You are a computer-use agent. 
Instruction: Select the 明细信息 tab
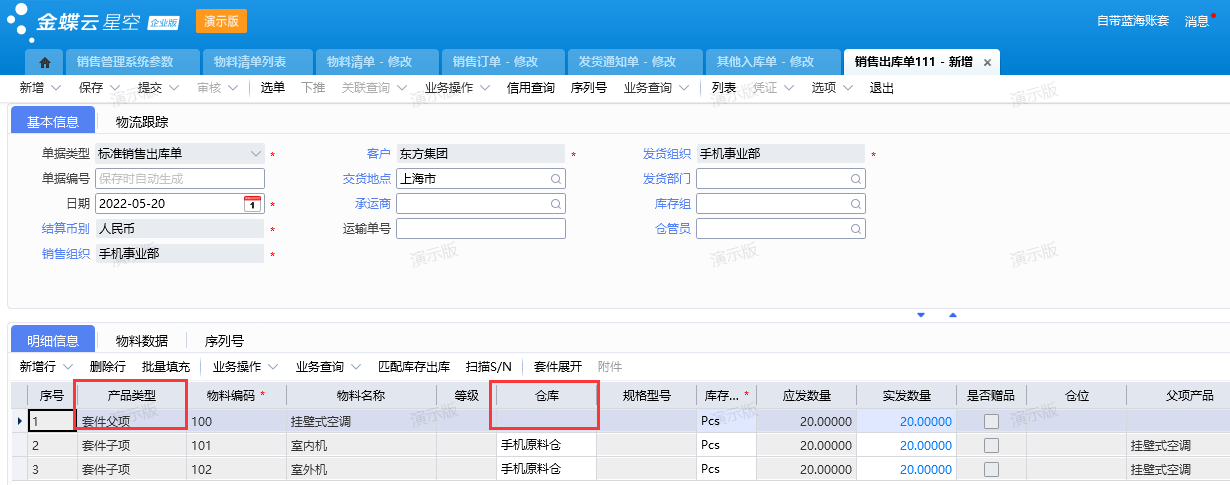point(53,339)
